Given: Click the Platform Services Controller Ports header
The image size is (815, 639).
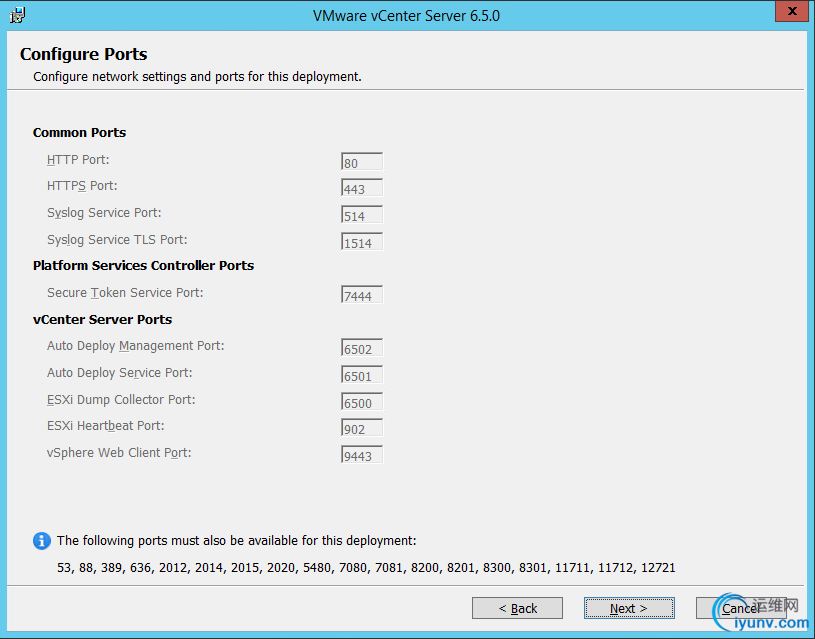Looking at the screenshot, I should (143, 266).
